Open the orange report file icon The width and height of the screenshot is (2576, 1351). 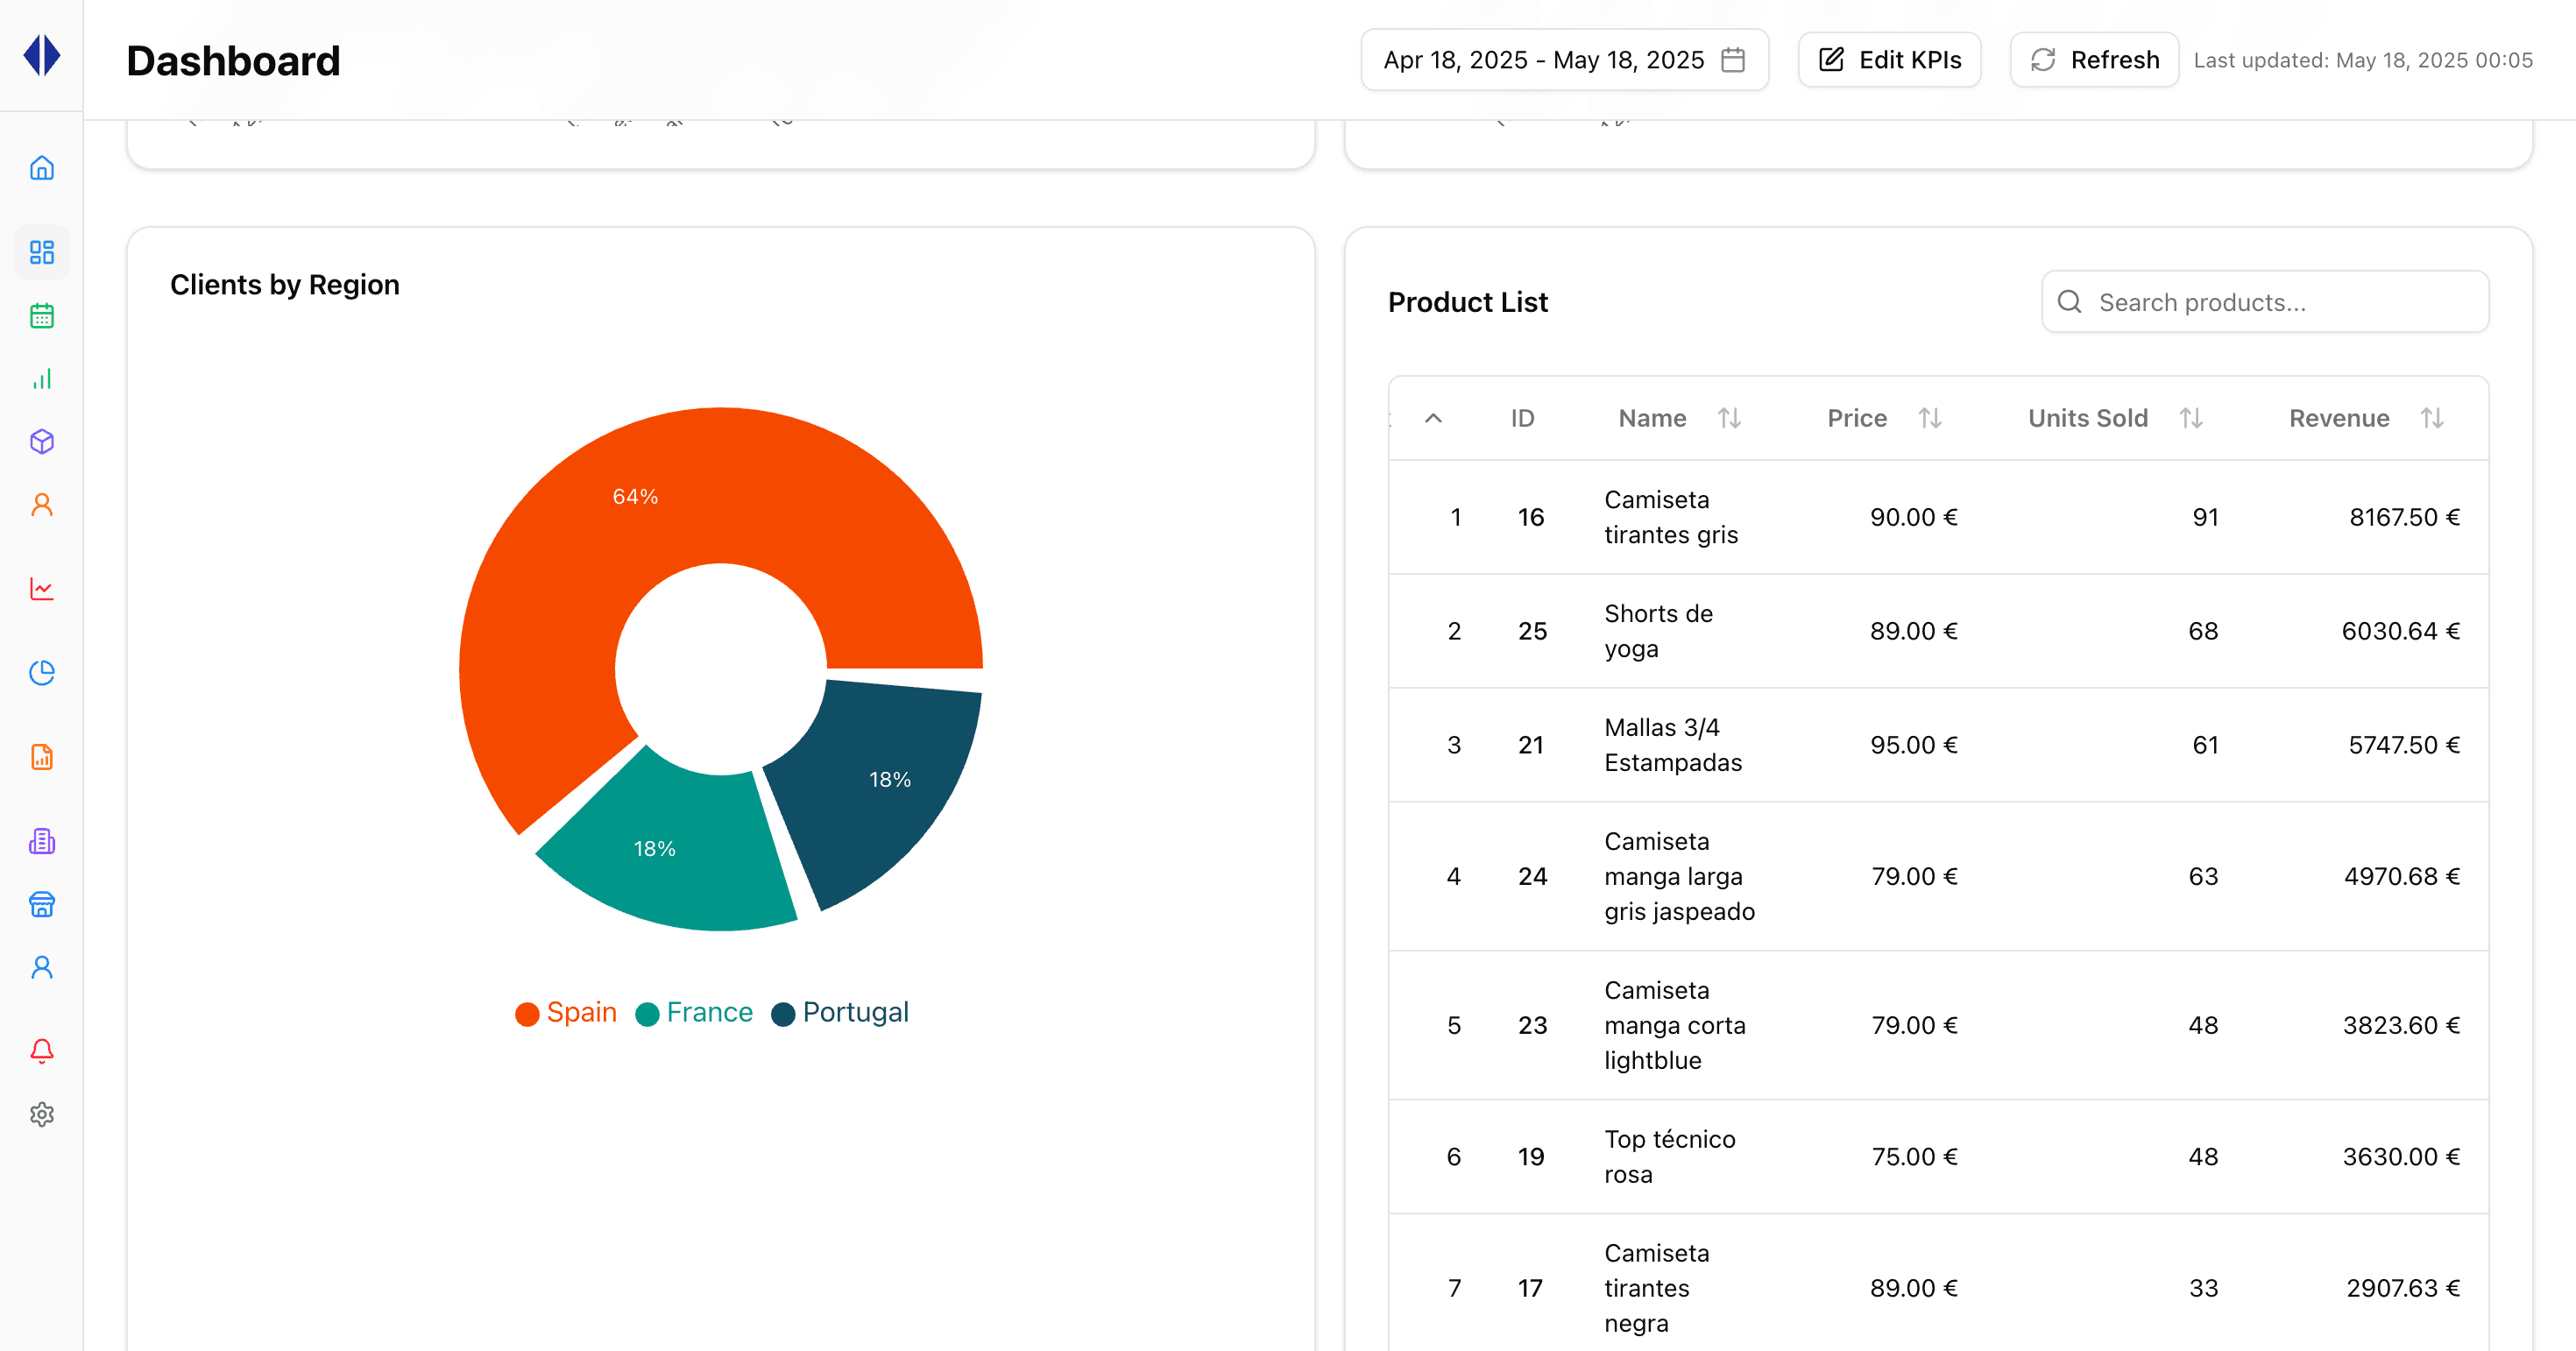[x=42, y=757]
